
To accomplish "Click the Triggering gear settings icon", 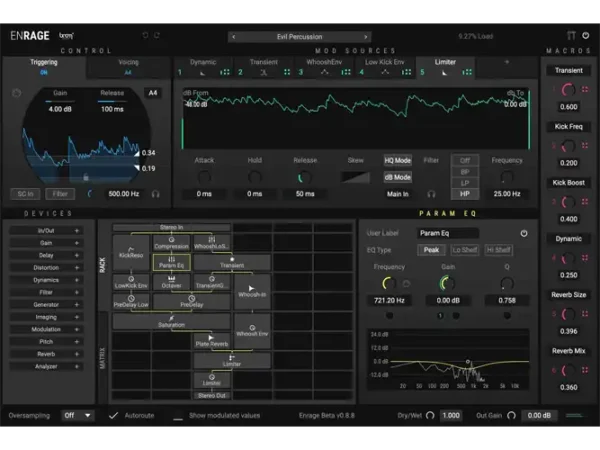I will click(x=16, y=93).
